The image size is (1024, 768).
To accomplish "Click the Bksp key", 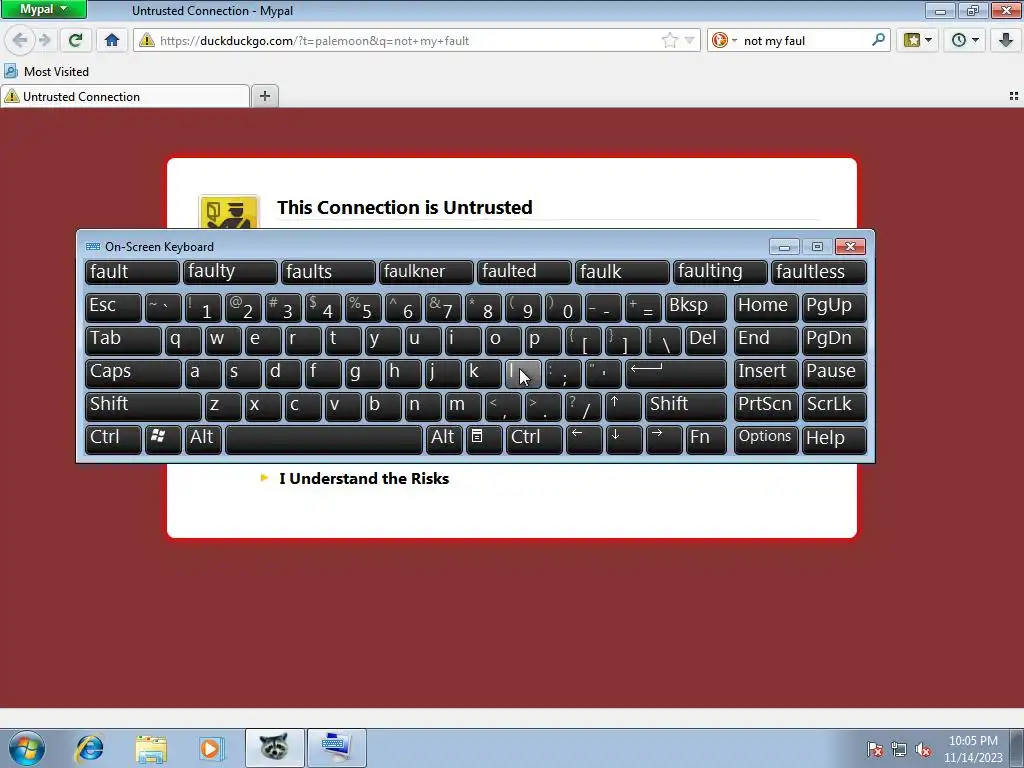I will 695,307.
